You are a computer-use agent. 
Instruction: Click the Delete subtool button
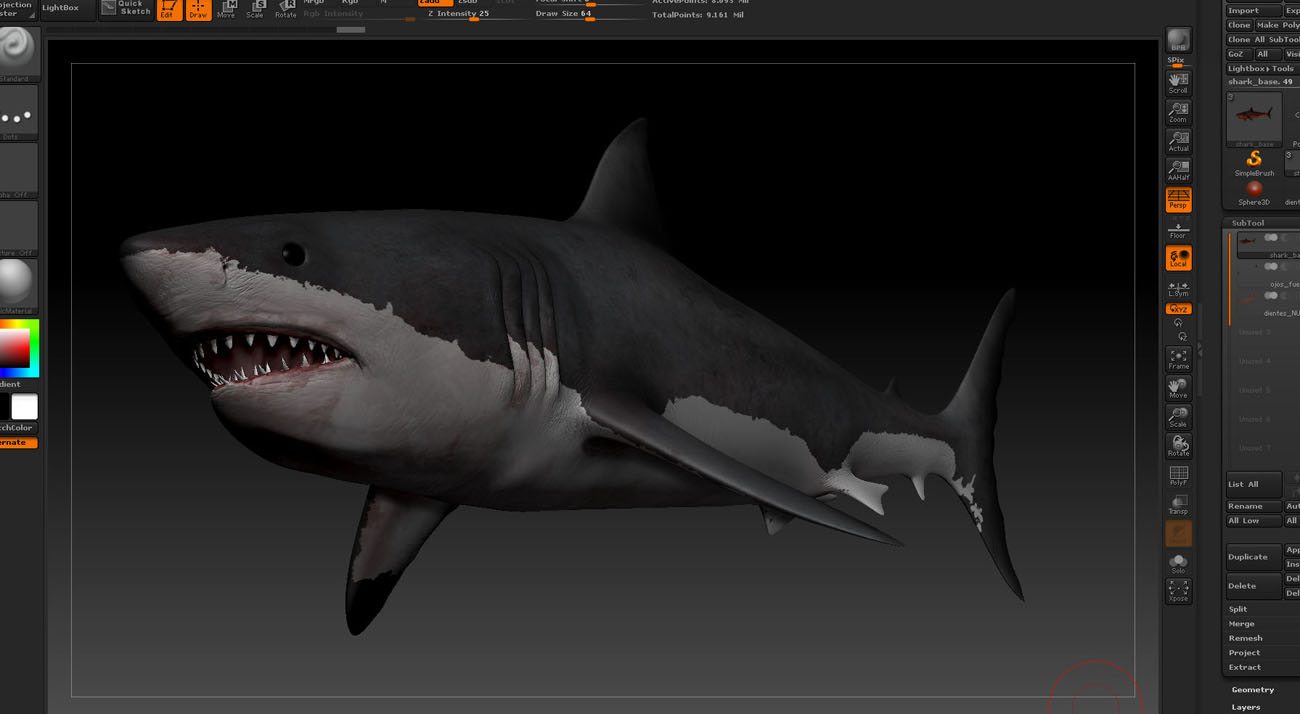(x=1253, y=586)
